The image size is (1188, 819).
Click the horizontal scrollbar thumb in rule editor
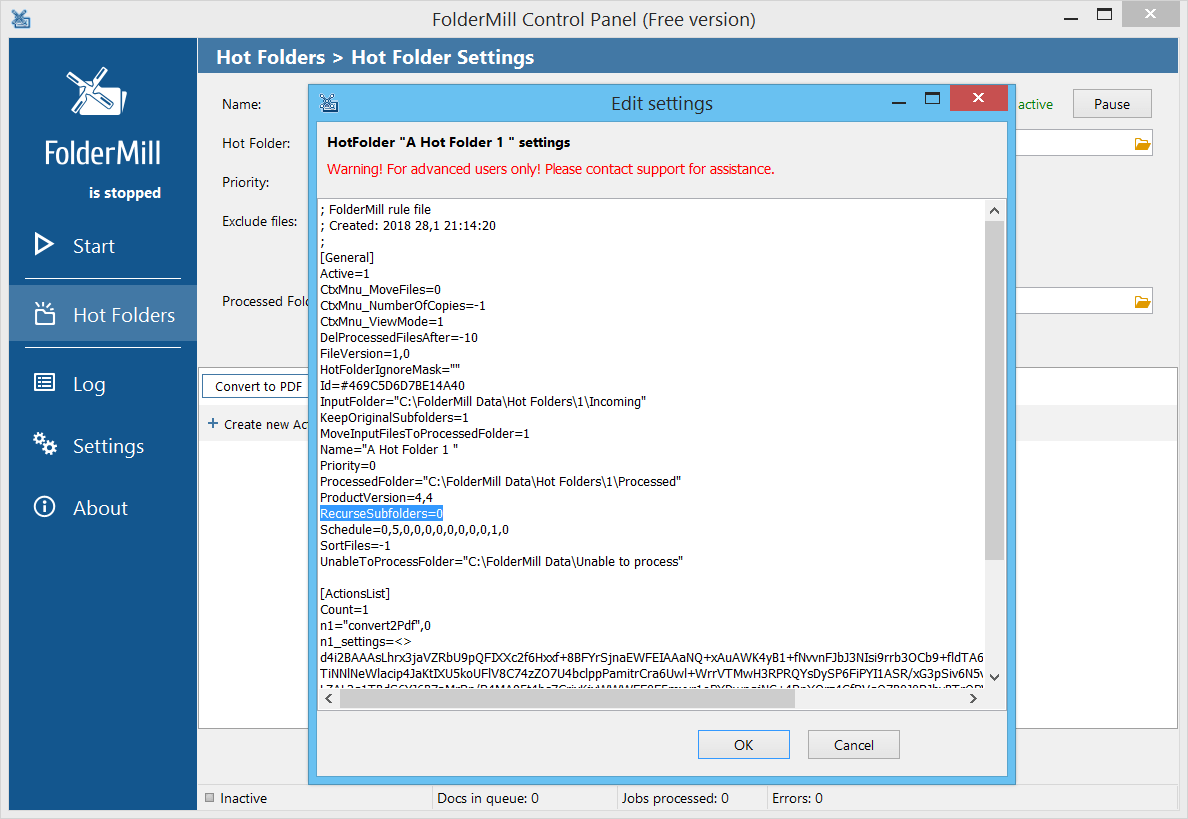[x=567, y=699]
